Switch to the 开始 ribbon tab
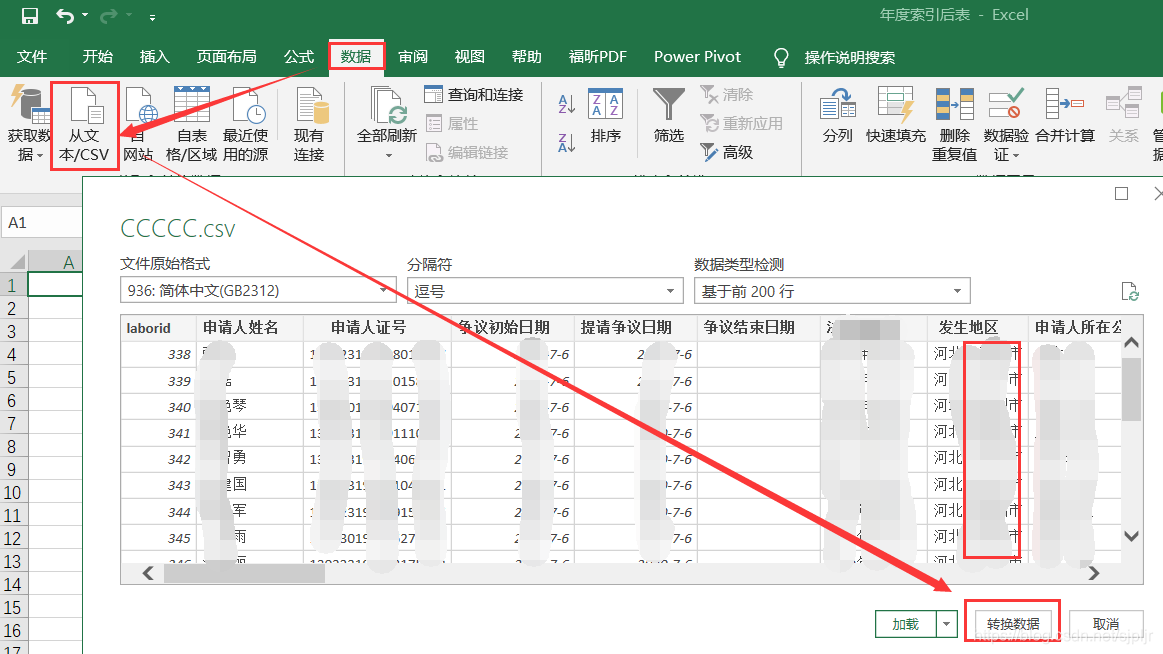This screenshot has width=1163, height=654. tap(97, 57)
